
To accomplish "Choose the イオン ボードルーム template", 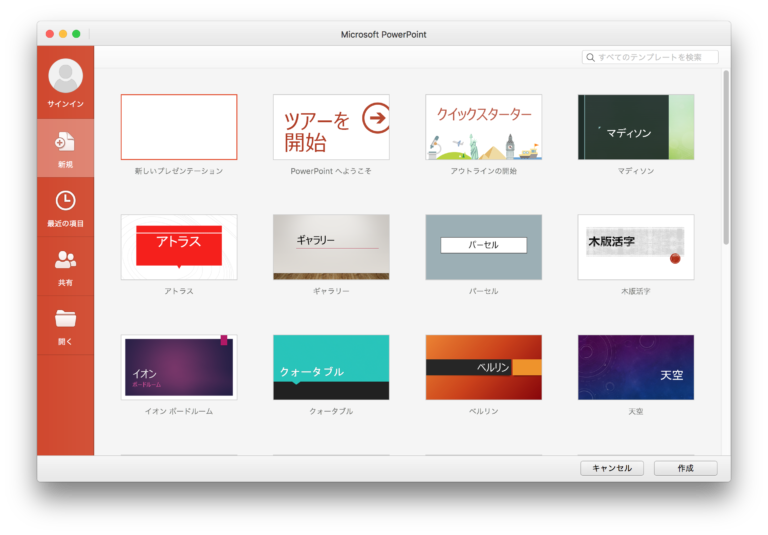I will coord(179,367).
